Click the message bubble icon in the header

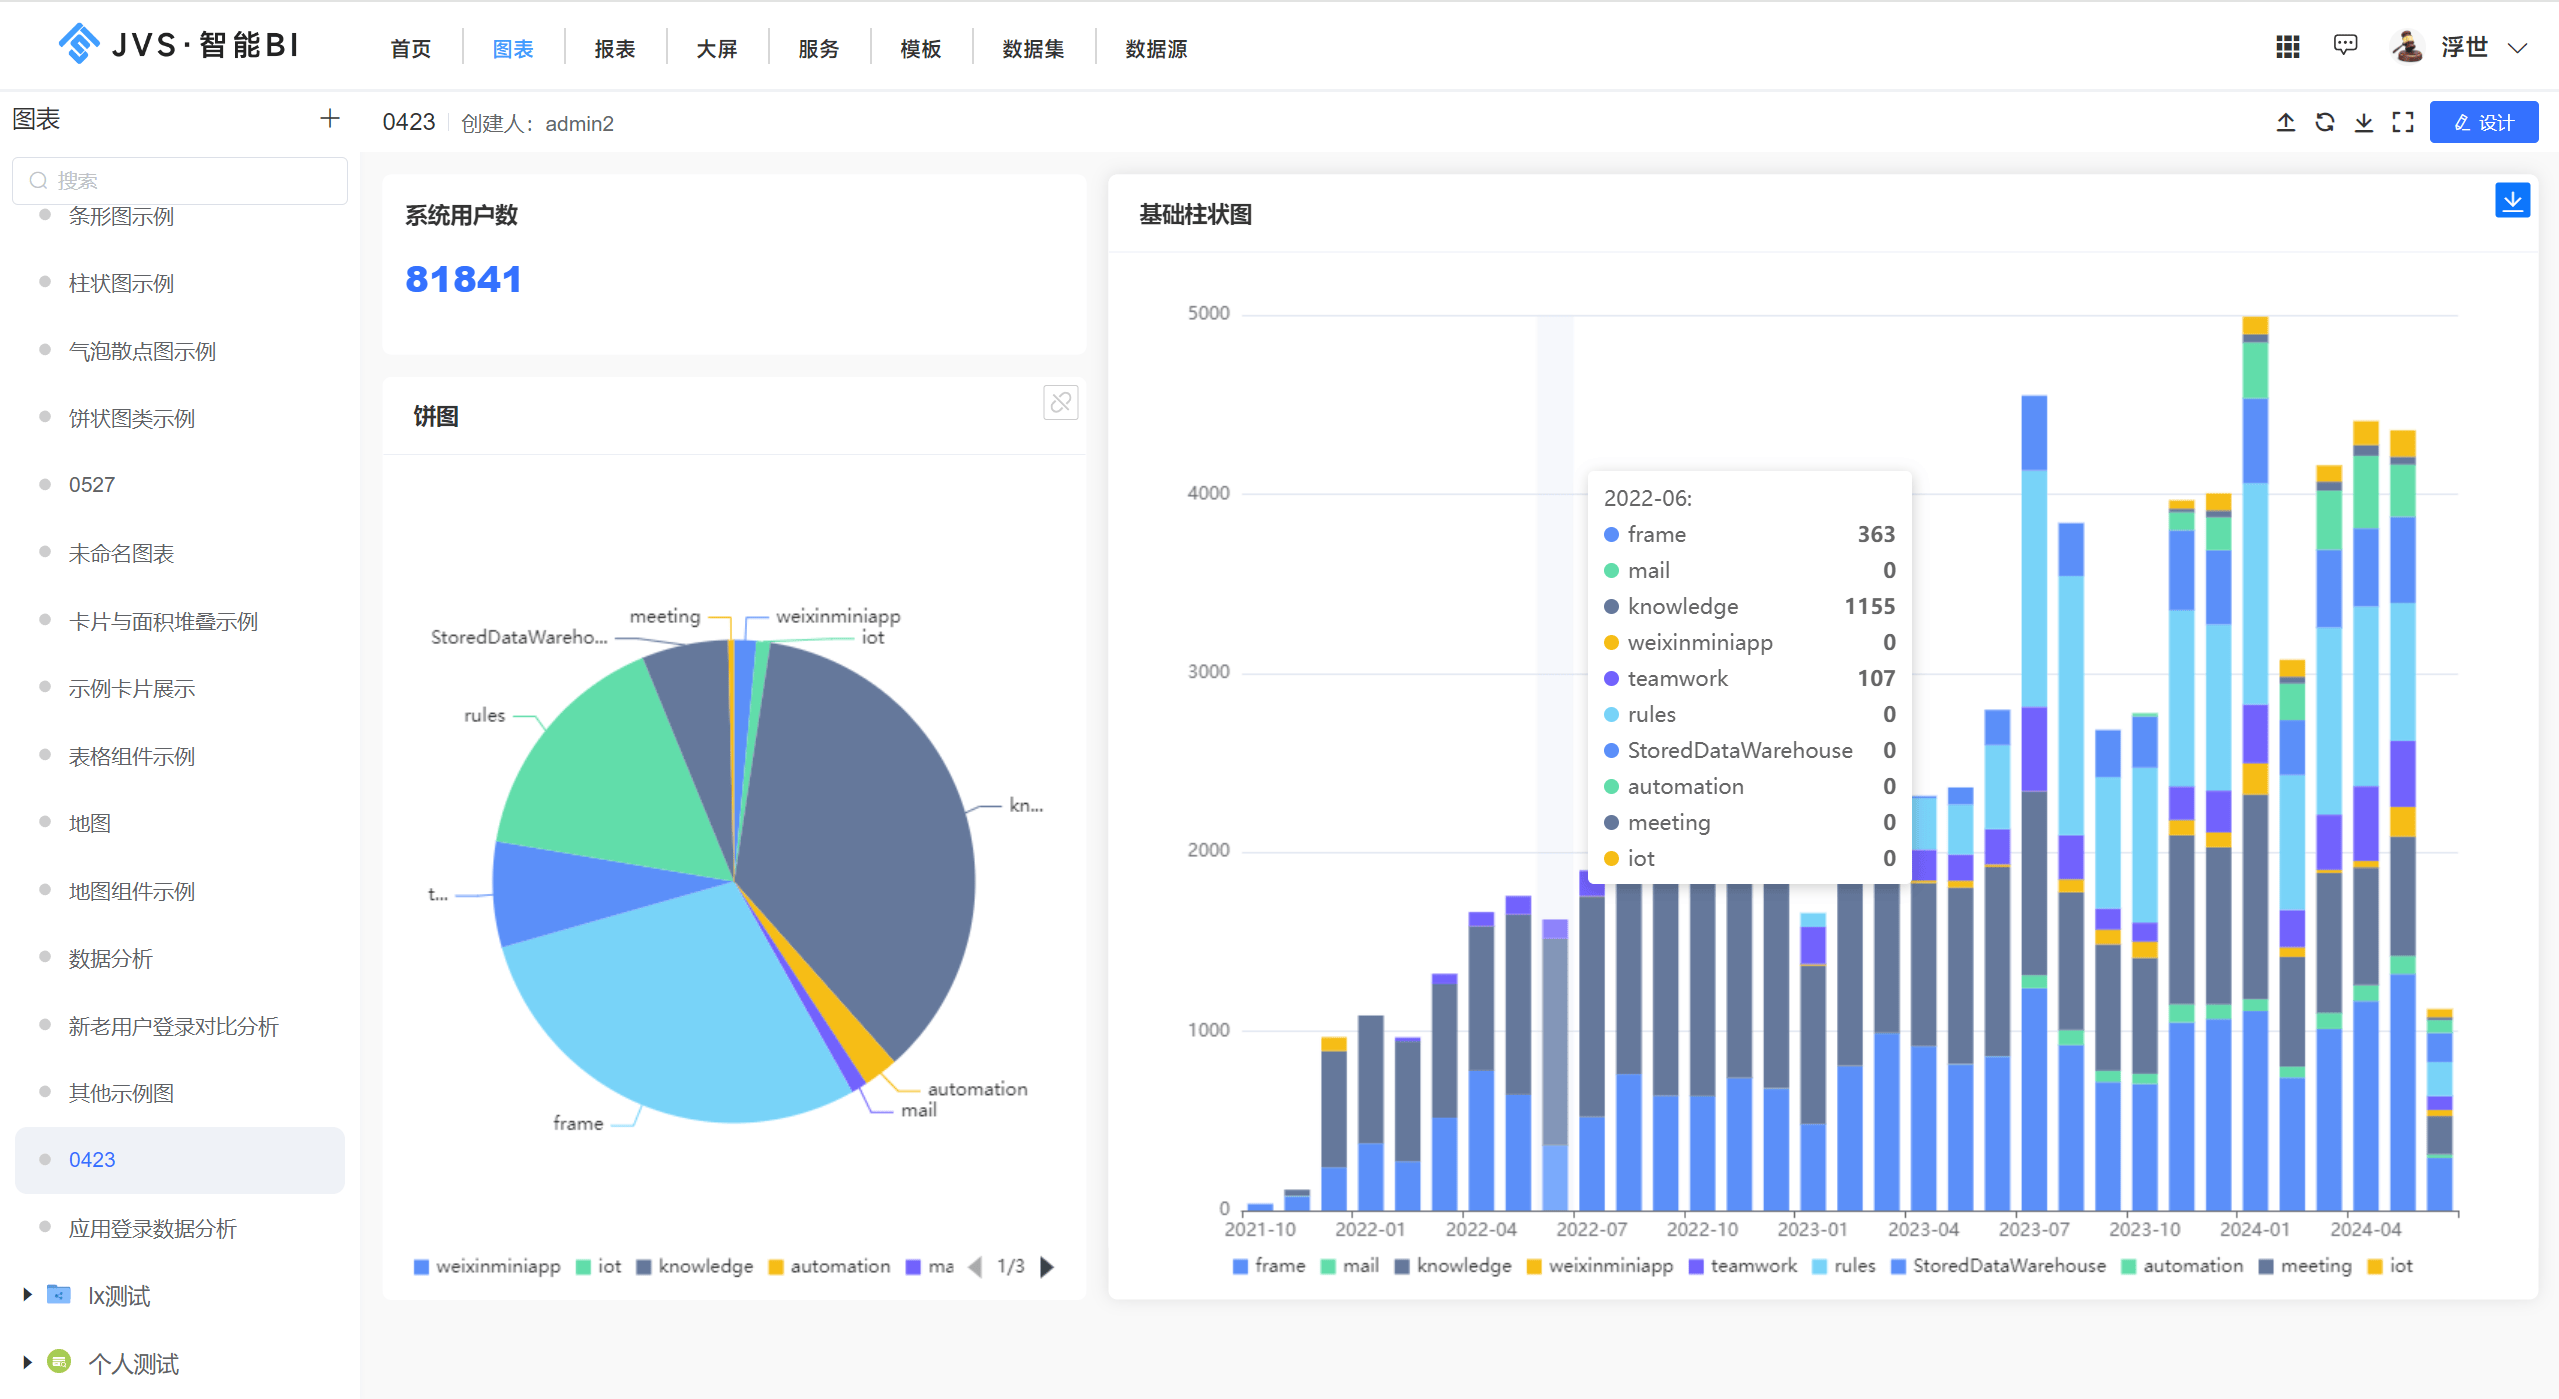pyautogui.click(x=2345, y=45)
